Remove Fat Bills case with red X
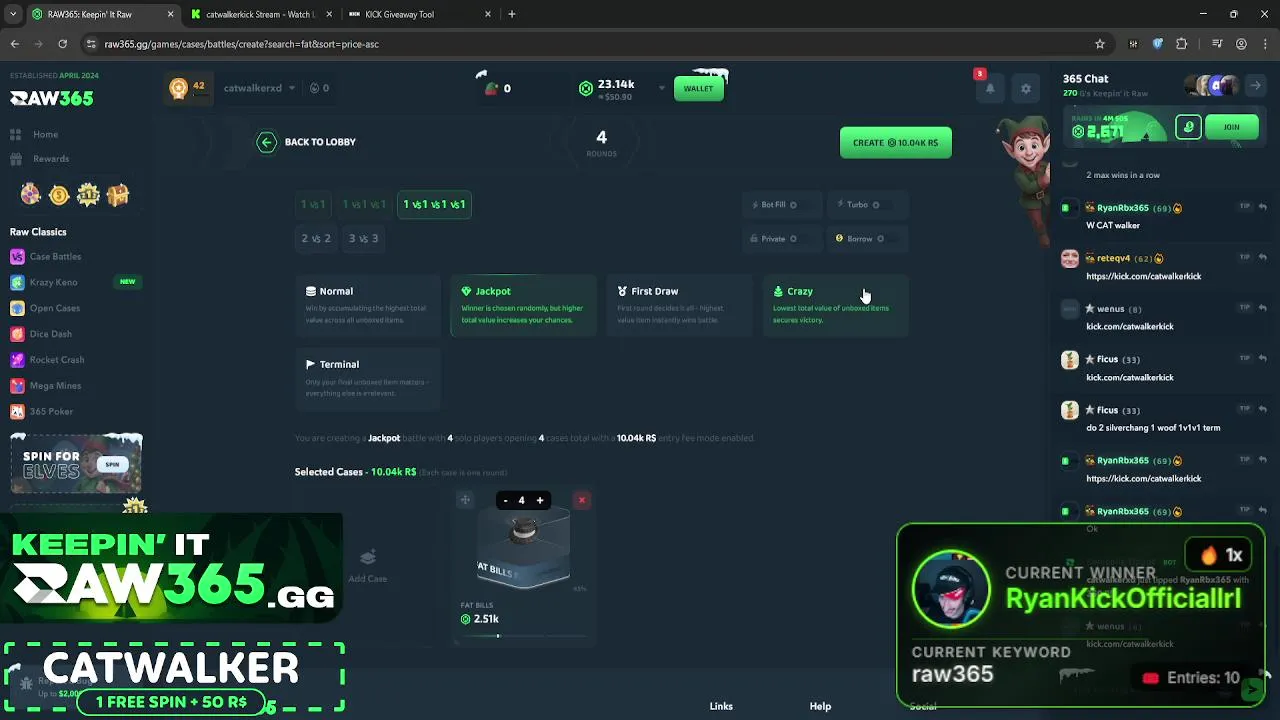This screenshot has width=1280, height=720. pyautogui.click(x=581, y=500)
